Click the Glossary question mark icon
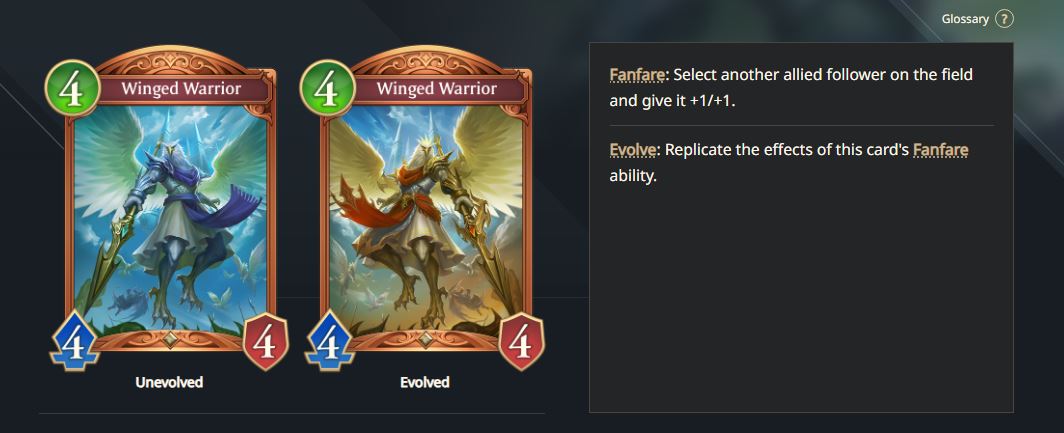Viewport: 1064px width, 433px height. tap(1004, 19)
